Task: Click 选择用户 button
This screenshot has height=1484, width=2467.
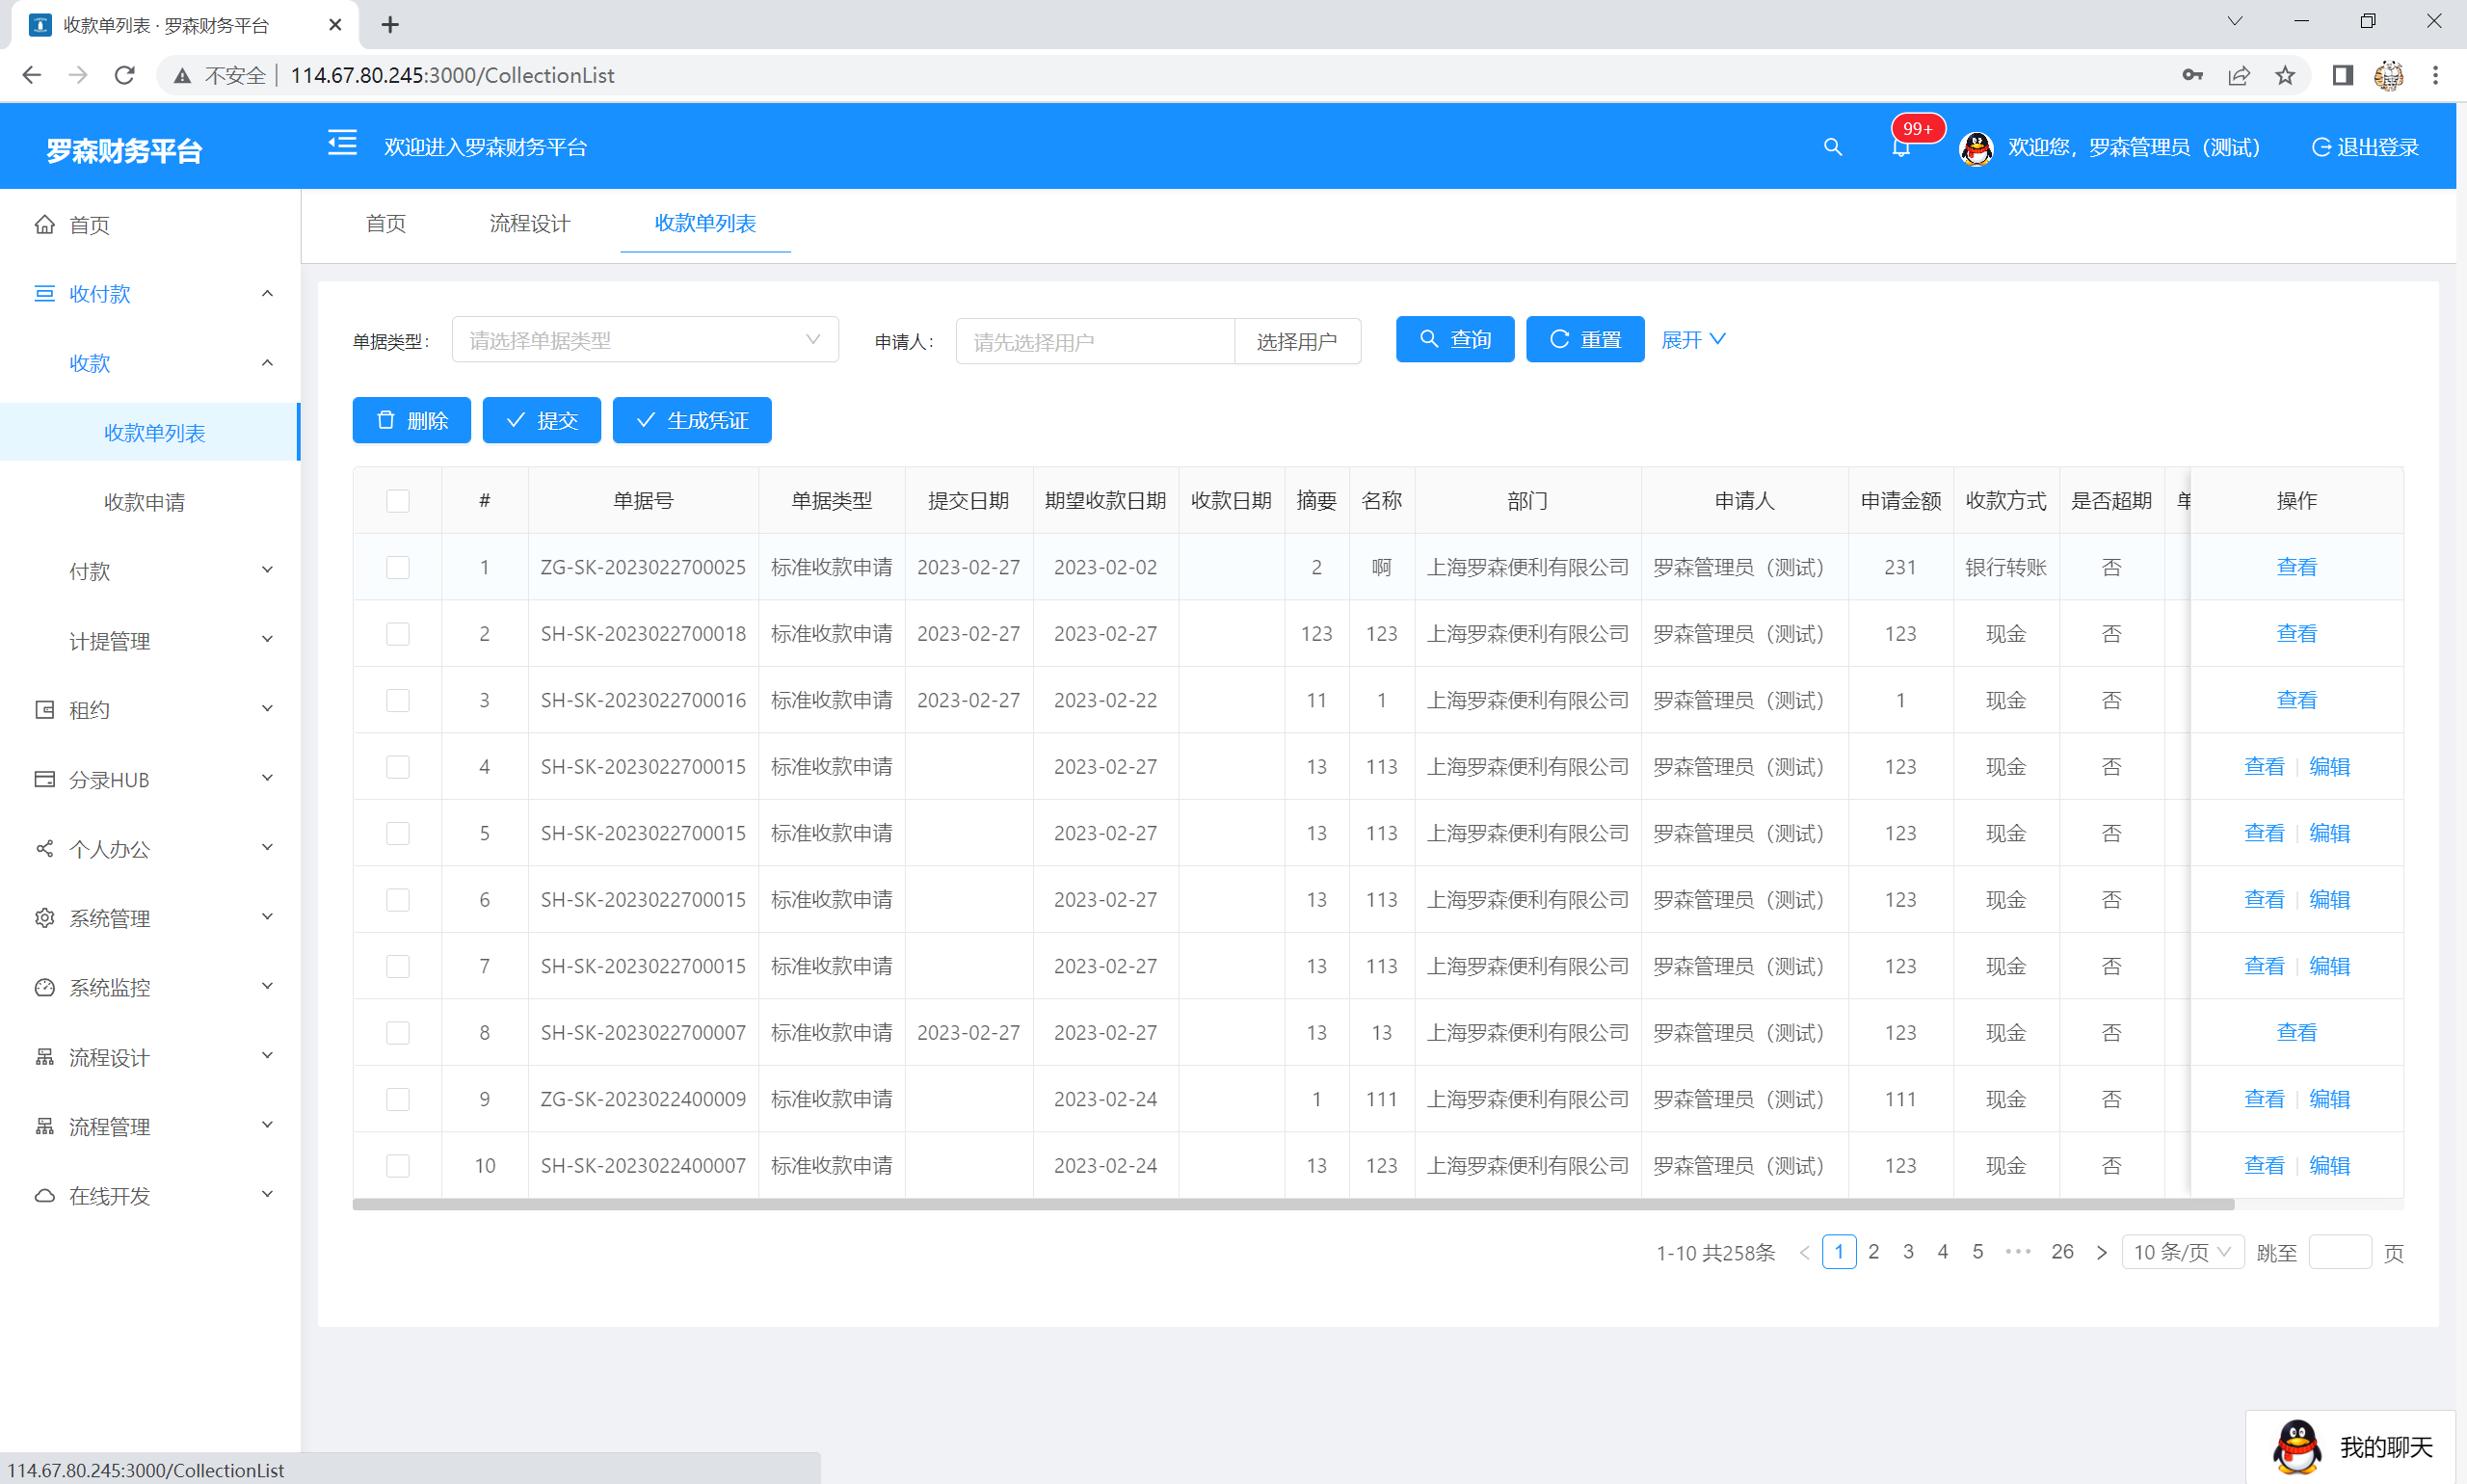Action: tap(1297, 341)
